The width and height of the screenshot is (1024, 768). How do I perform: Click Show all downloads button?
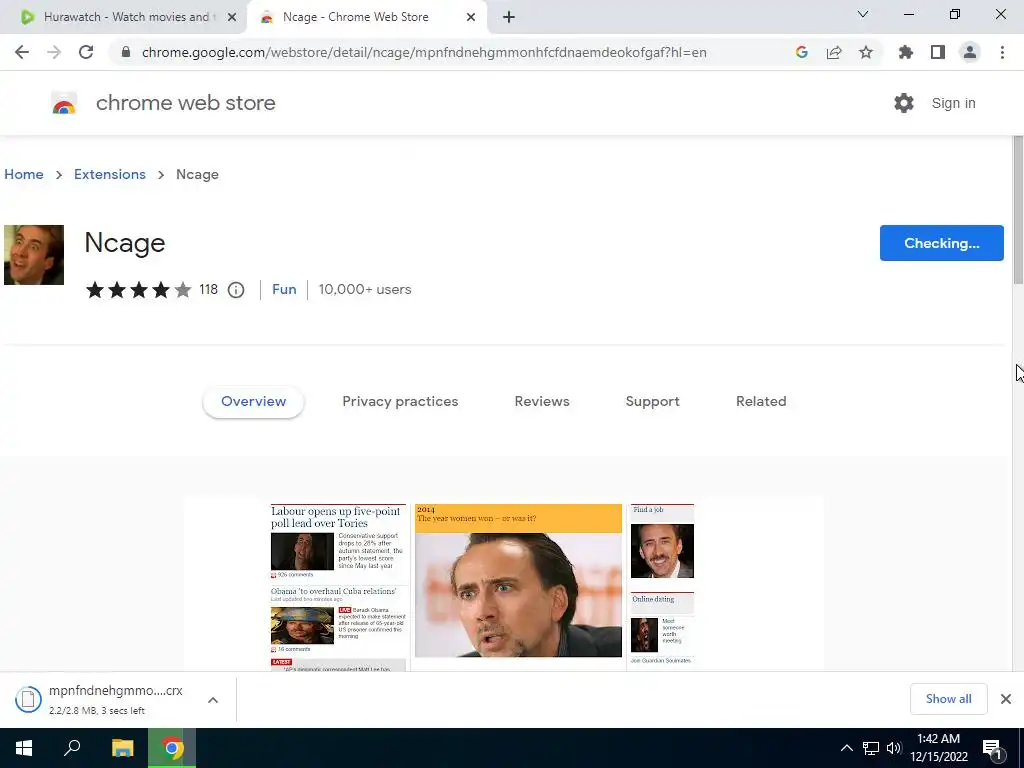click(x=948, y=699)
